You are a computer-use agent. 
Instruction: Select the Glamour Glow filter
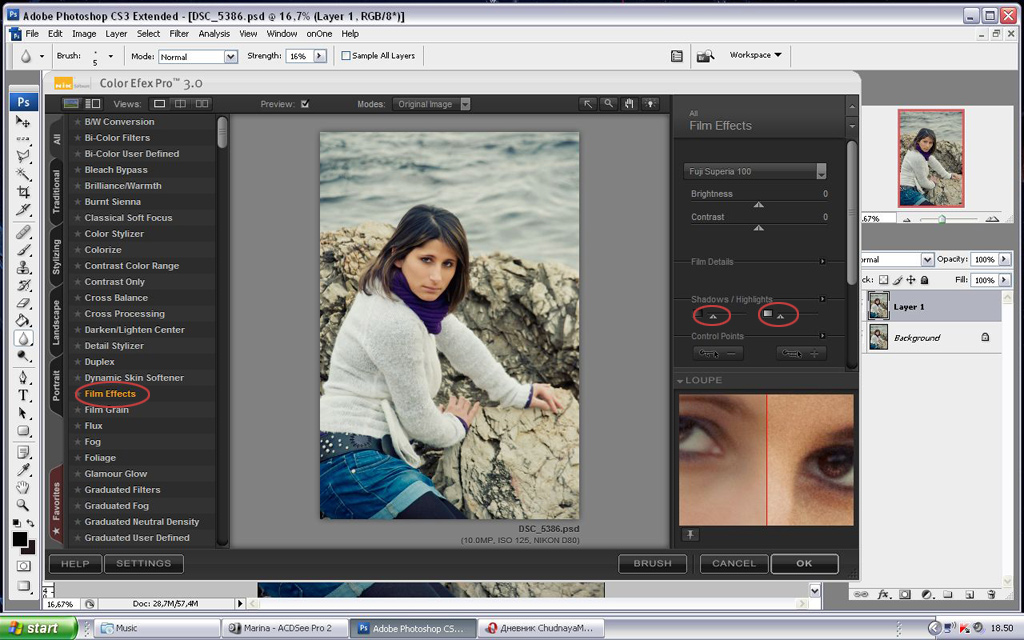click(116, 473)
